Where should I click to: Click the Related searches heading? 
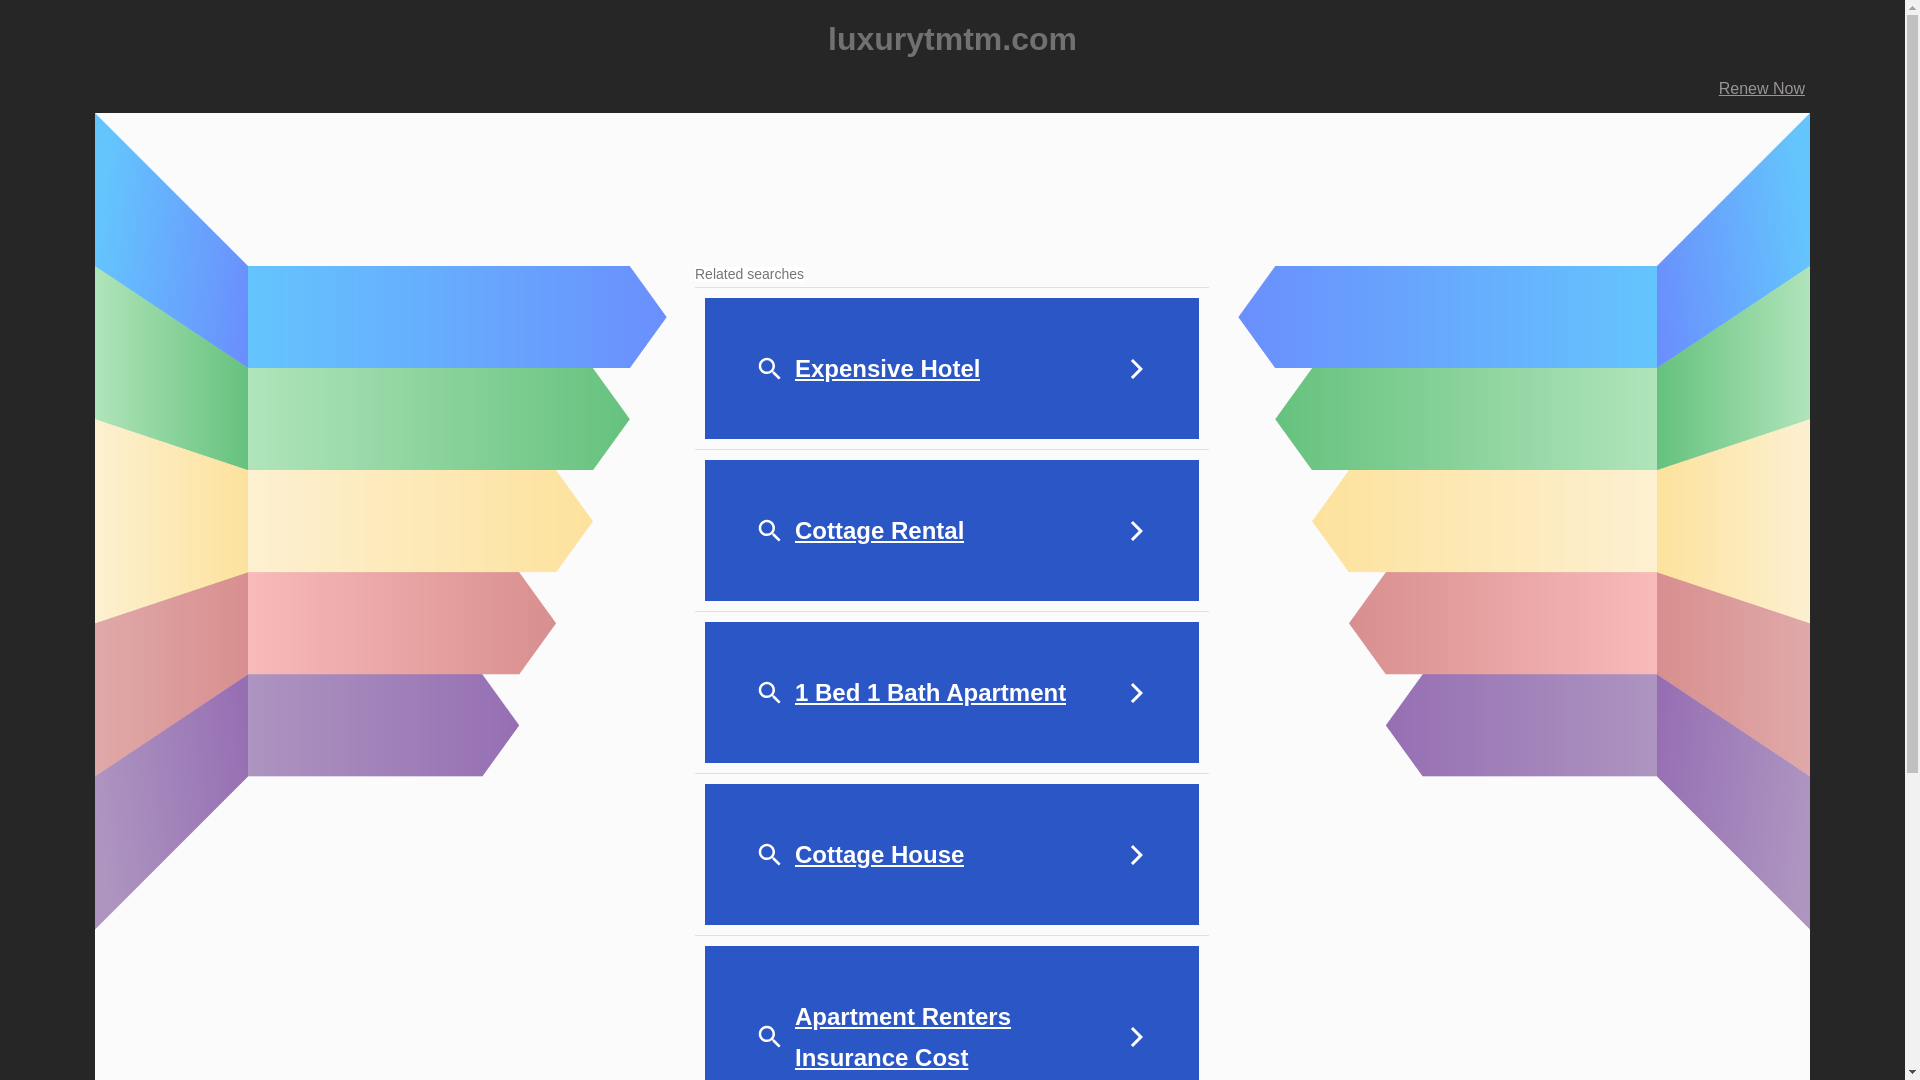pos(749,274)
